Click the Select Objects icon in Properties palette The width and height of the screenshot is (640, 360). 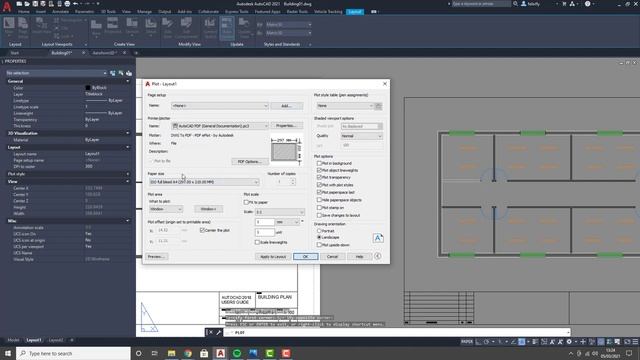121,73
